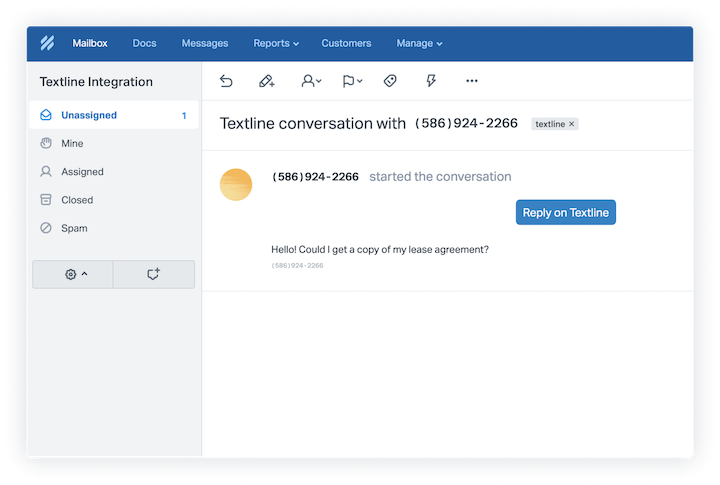Image resolution: width=720 pixels, height=485 pixels.
Task: Click the conversation subject heading
Action: point(369,124)
